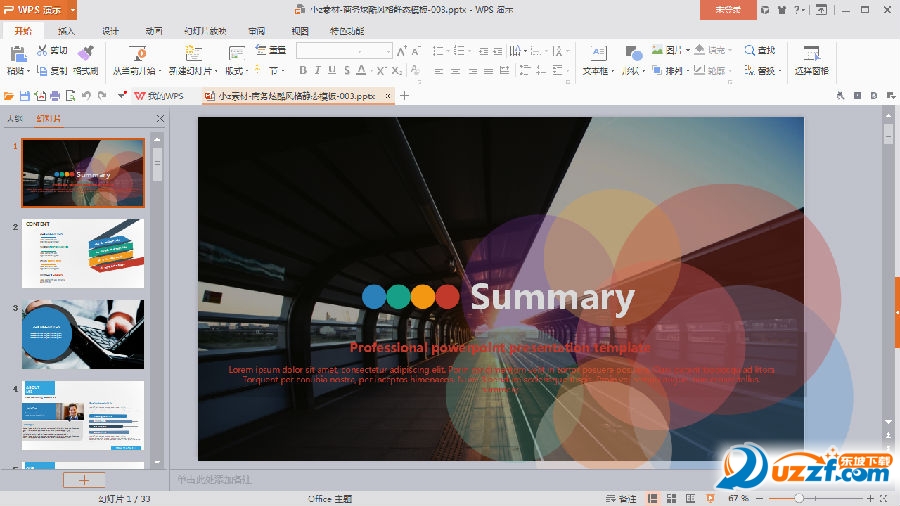900x506 pixels.
Task: Click the orange sign-in button in title bar
Action: pos(727,10)
